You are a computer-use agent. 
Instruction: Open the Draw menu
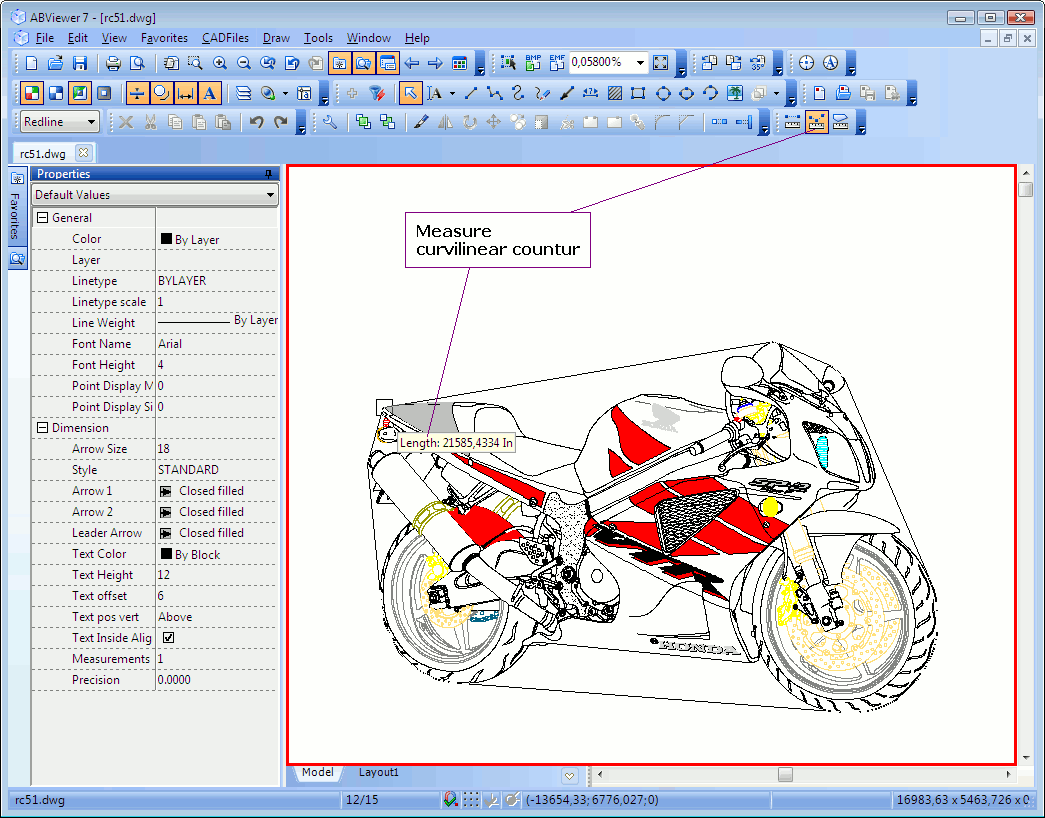tap(276, 38)
